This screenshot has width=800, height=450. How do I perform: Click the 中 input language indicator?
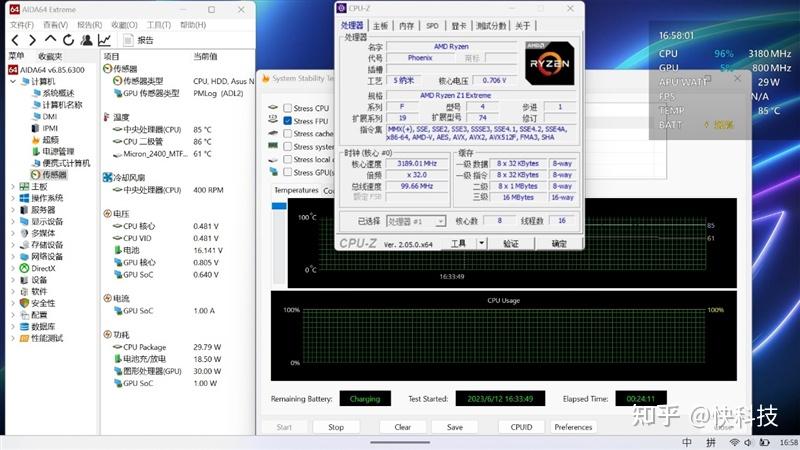tap(687, 442)
